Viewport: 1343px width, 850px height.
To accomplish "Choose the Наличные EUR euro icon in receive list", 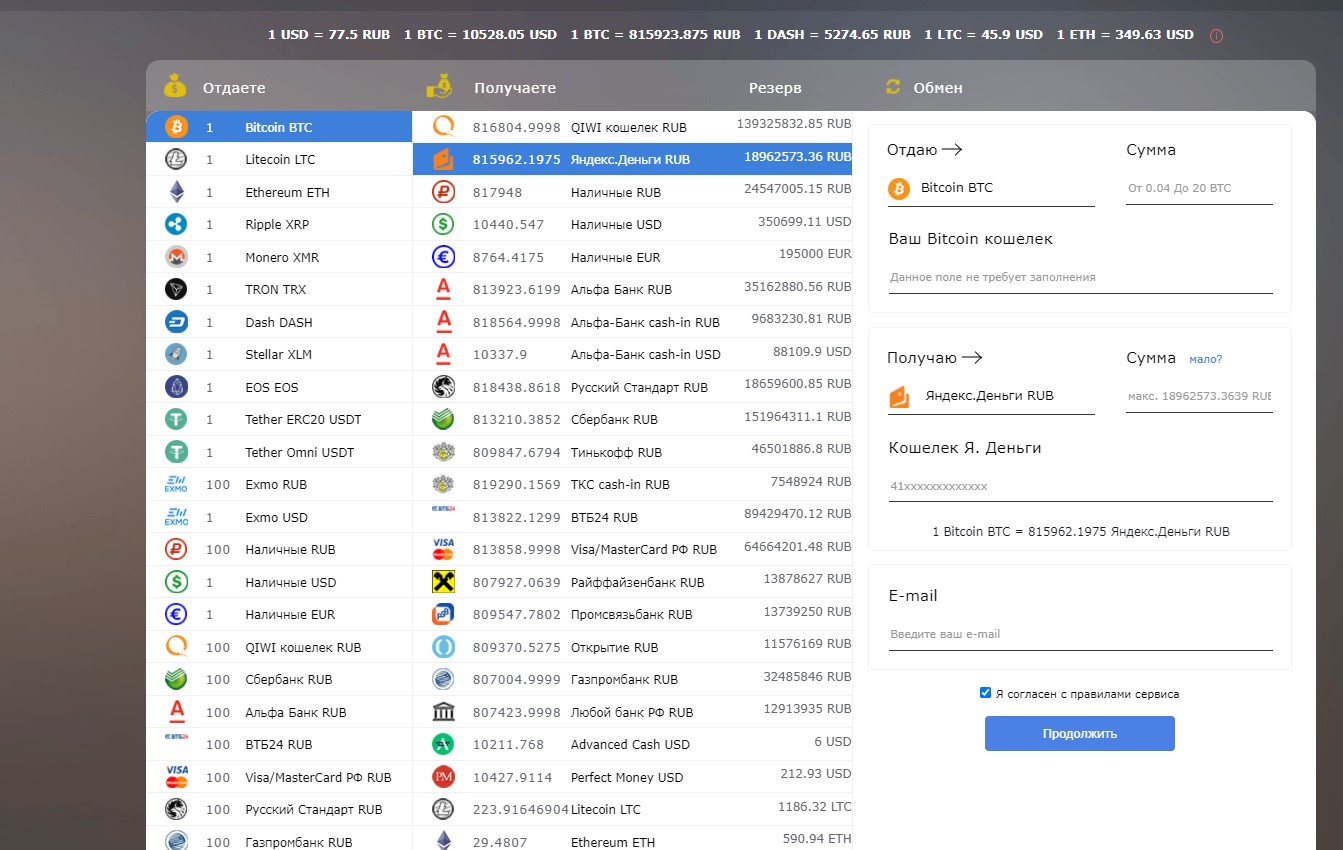I will [x=444, y=257].
